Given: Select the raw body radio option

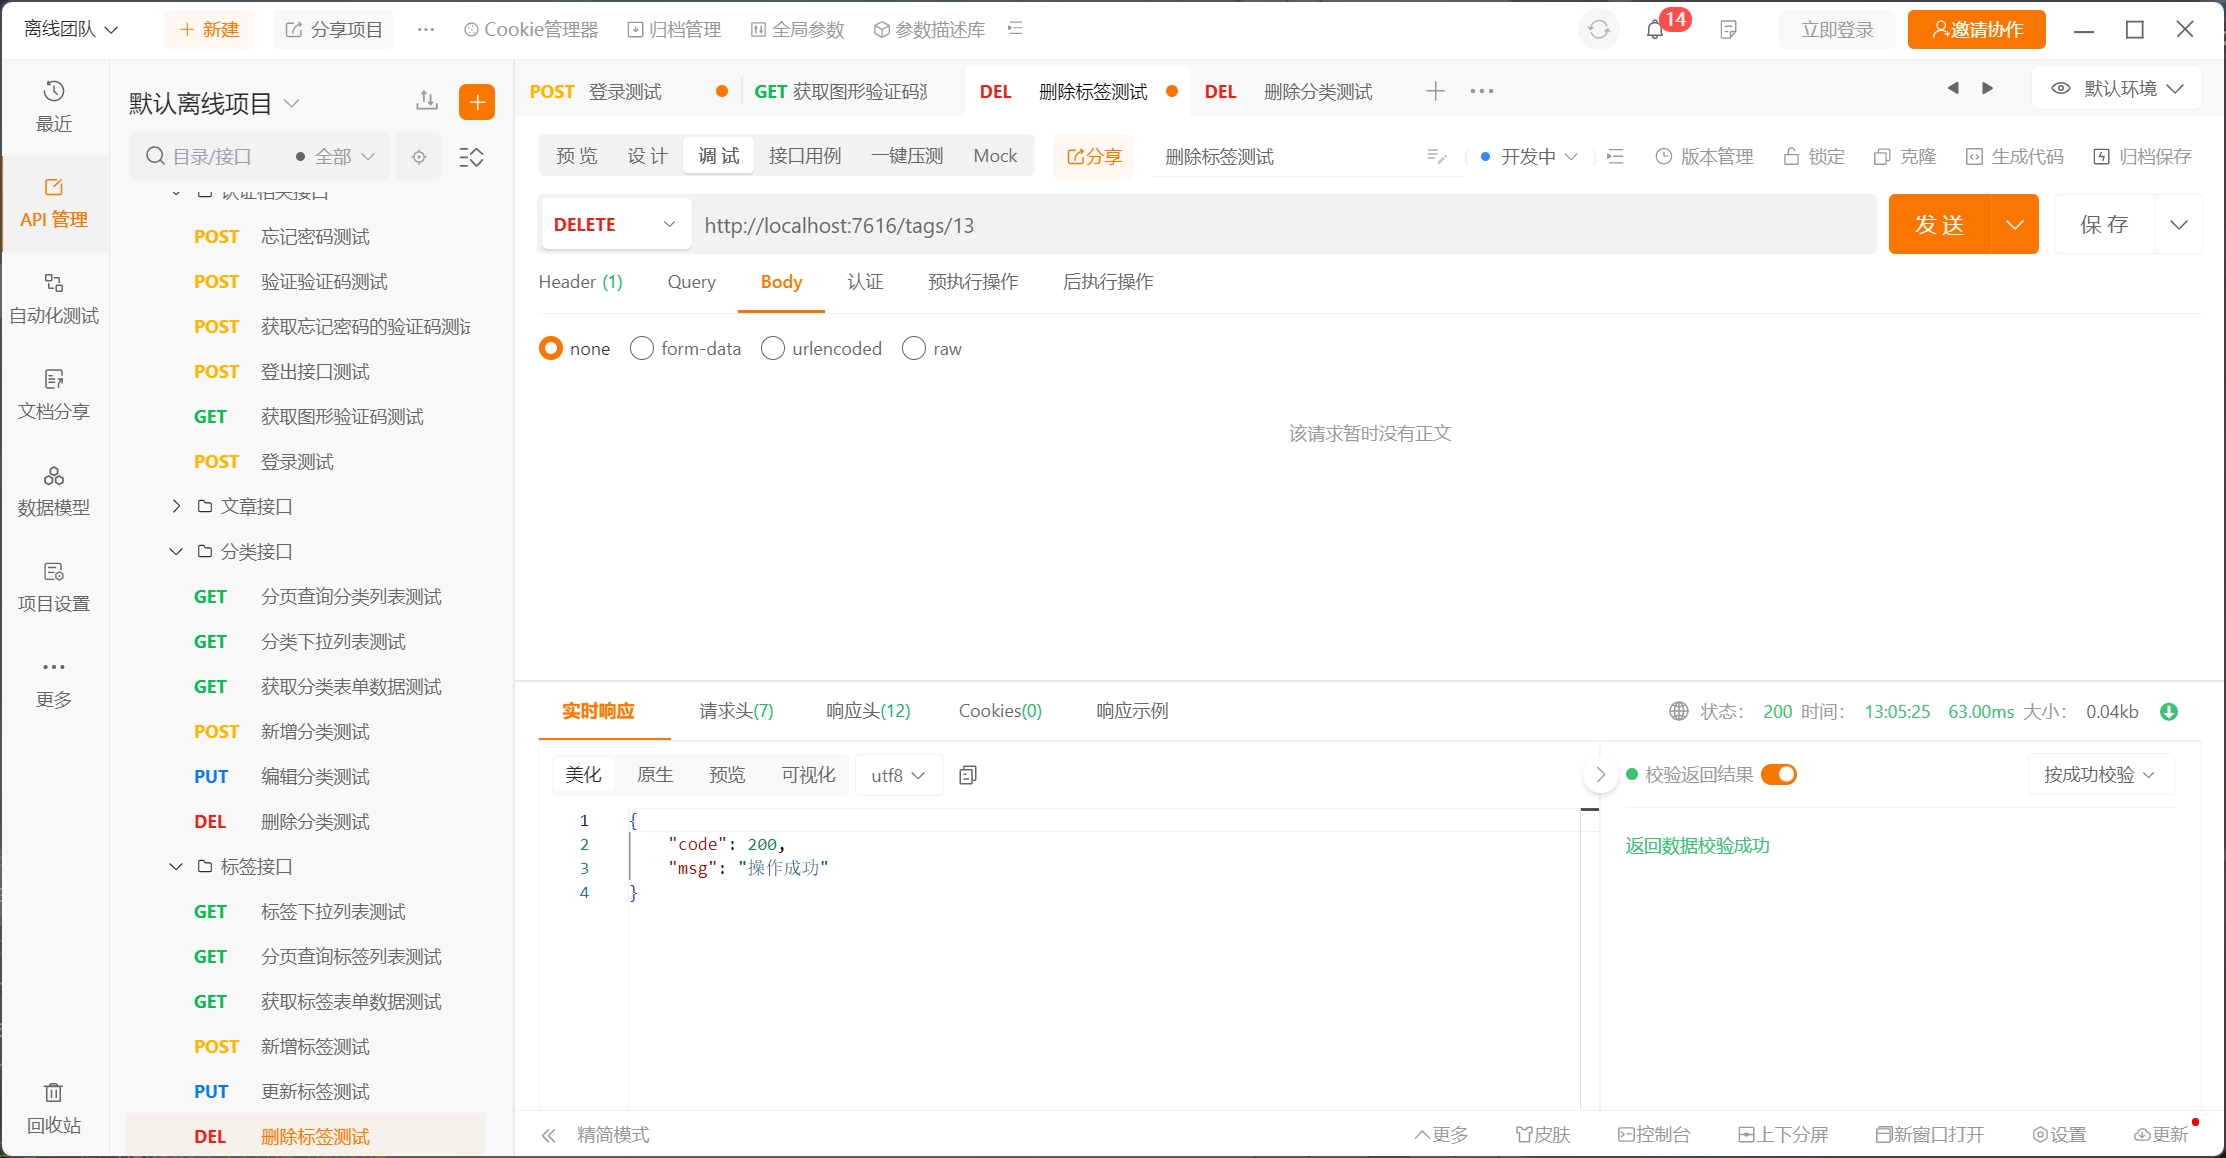Looking at the screenshot, I should pyautogui.click(x=914, y=348).
